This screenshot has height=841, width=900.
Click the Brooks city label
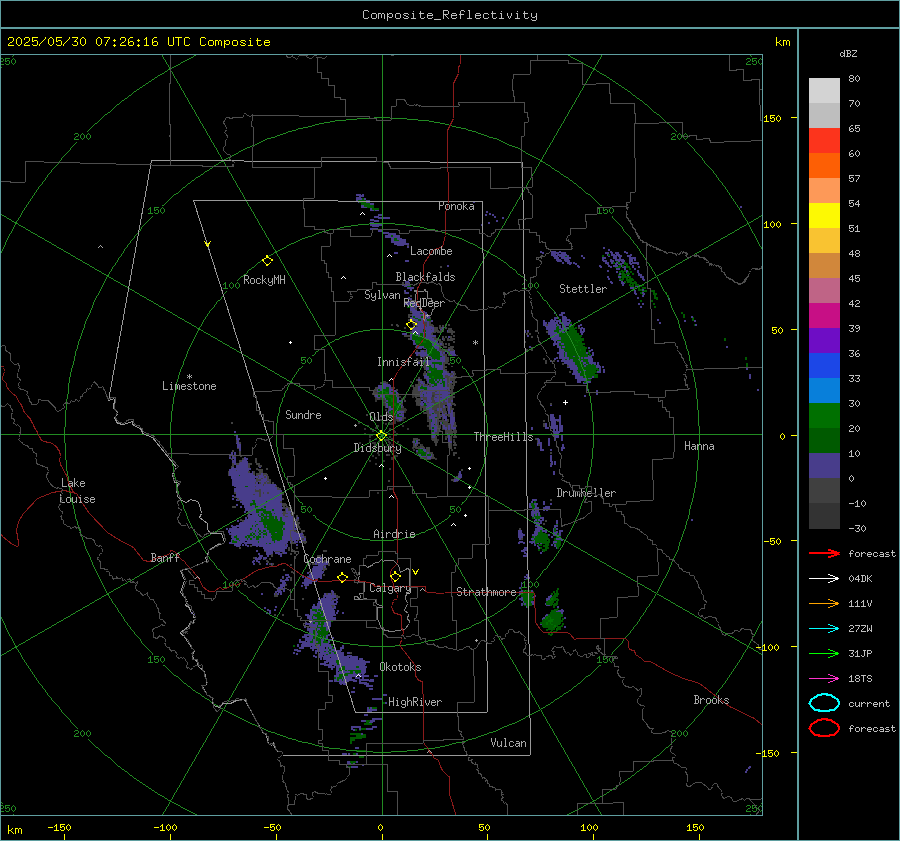711,700
